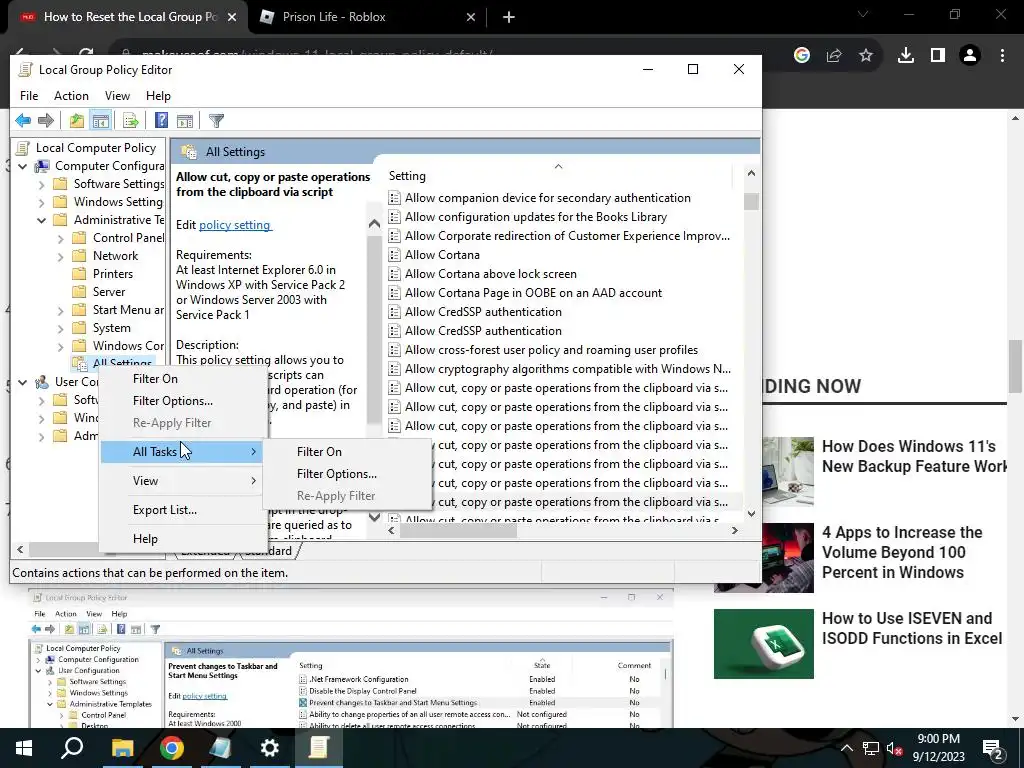This screenshot has height=768, width=1024.
Task: Click the Back arrow in Group Policy toolbar
Action: click(24, 120)
